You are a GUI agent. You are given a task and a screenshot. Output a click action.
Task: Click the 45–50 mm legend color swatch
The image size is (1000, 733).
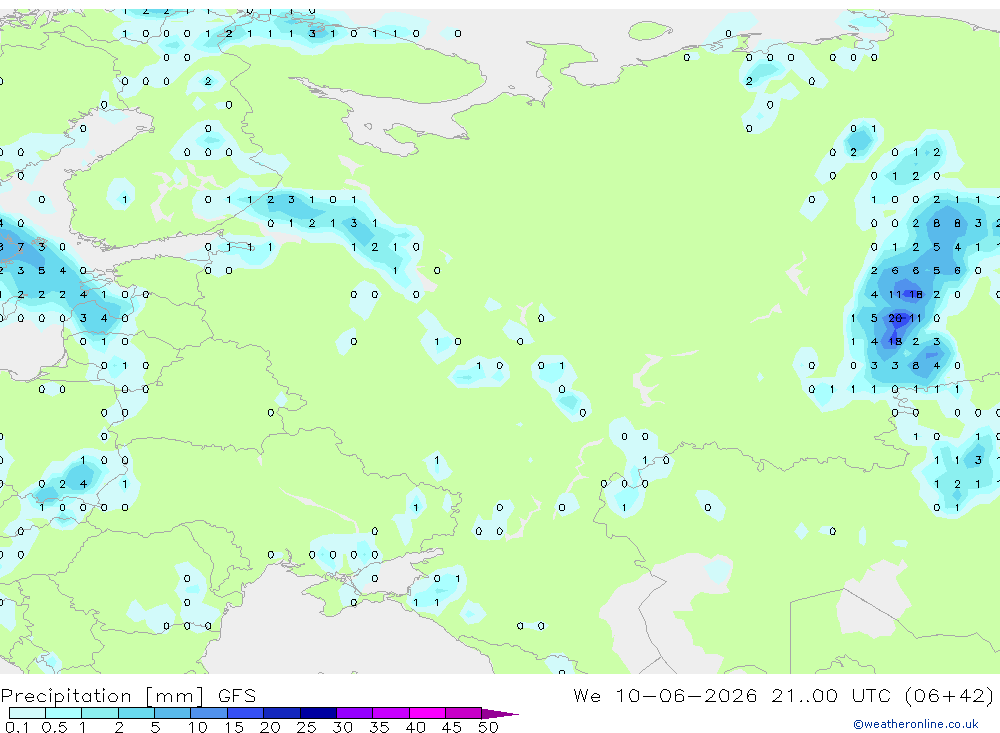(463, 713)
